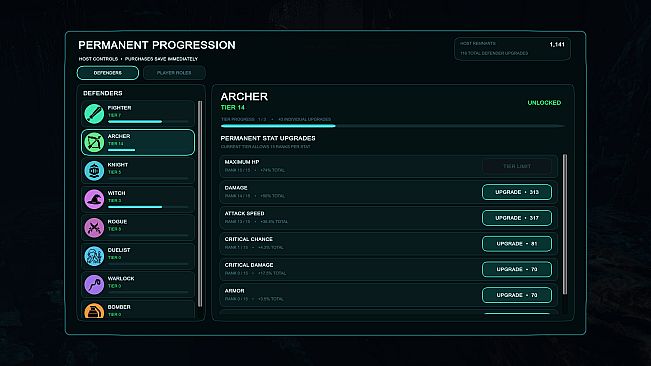Click the Knight helmet icon
This screenshot has height=366, width=651.
(94, 171)
